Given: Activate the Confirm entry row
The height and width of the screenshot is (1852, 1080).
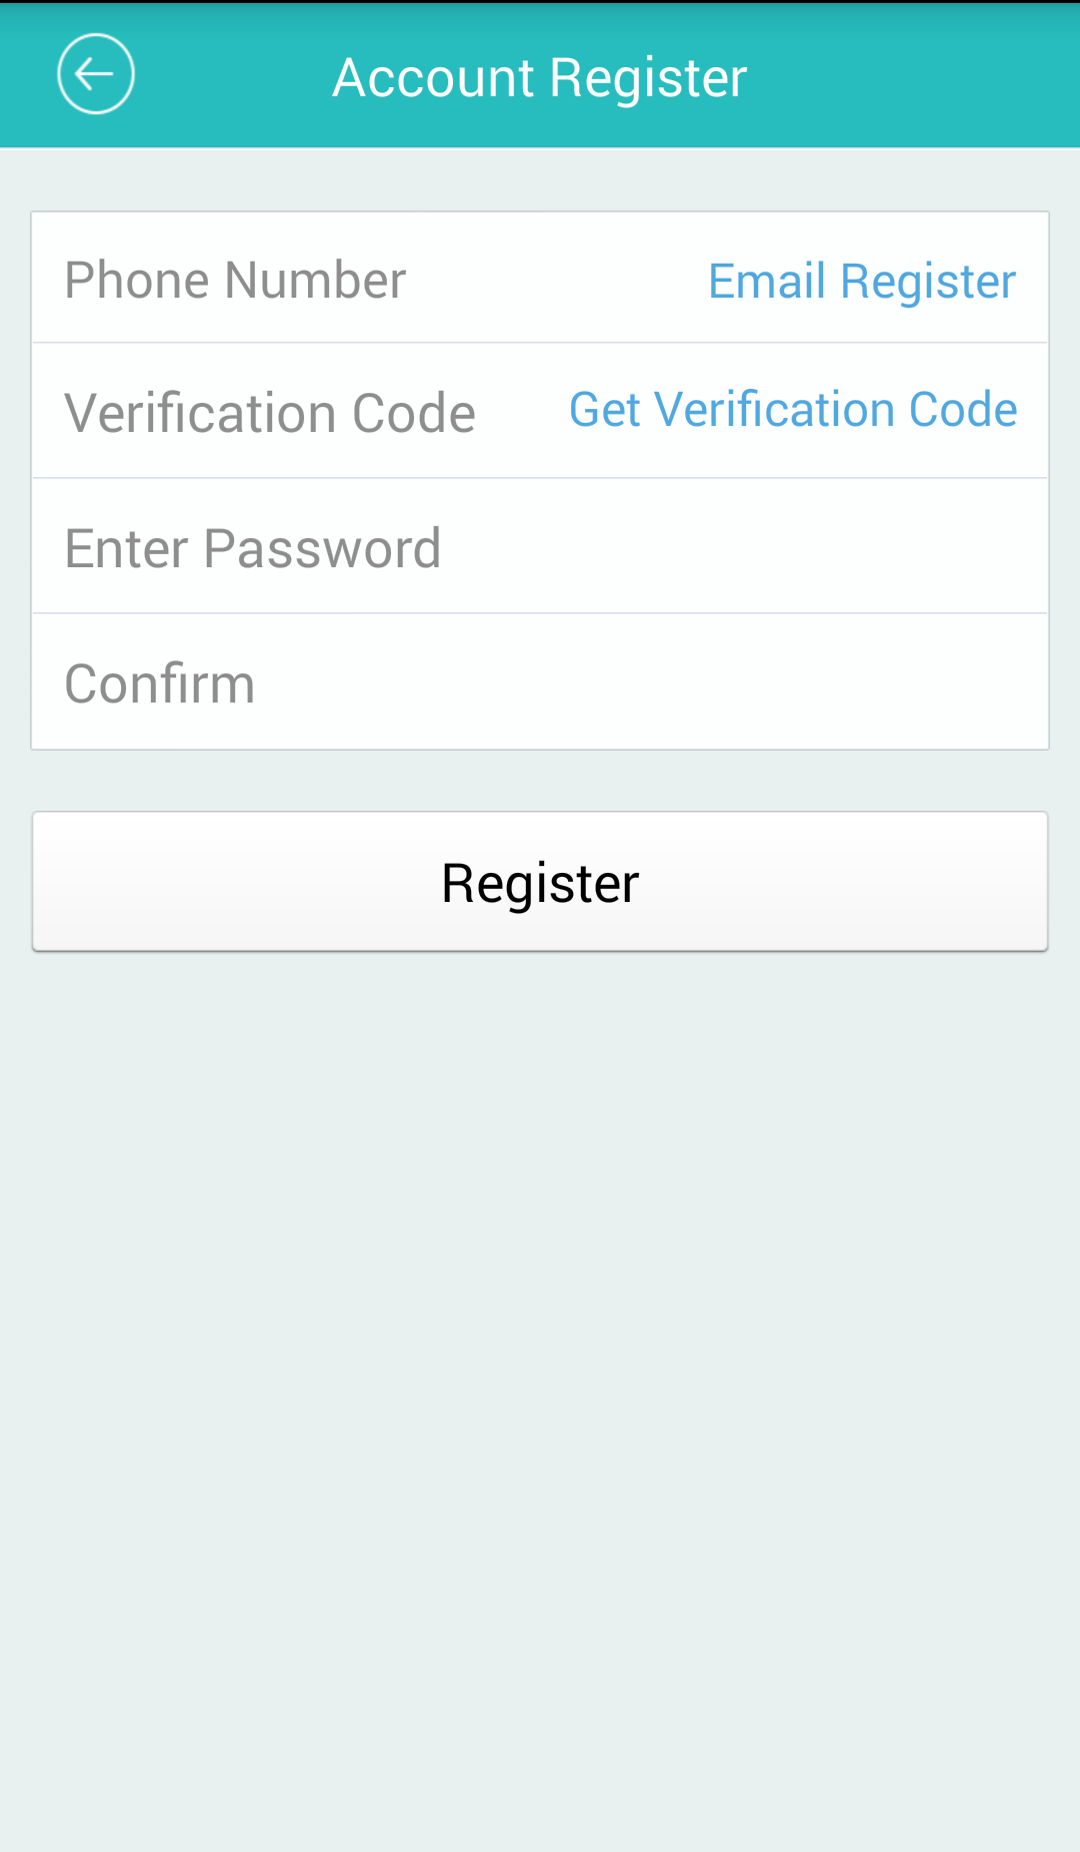Looking at the screenshot, I should tap(540, 683).
